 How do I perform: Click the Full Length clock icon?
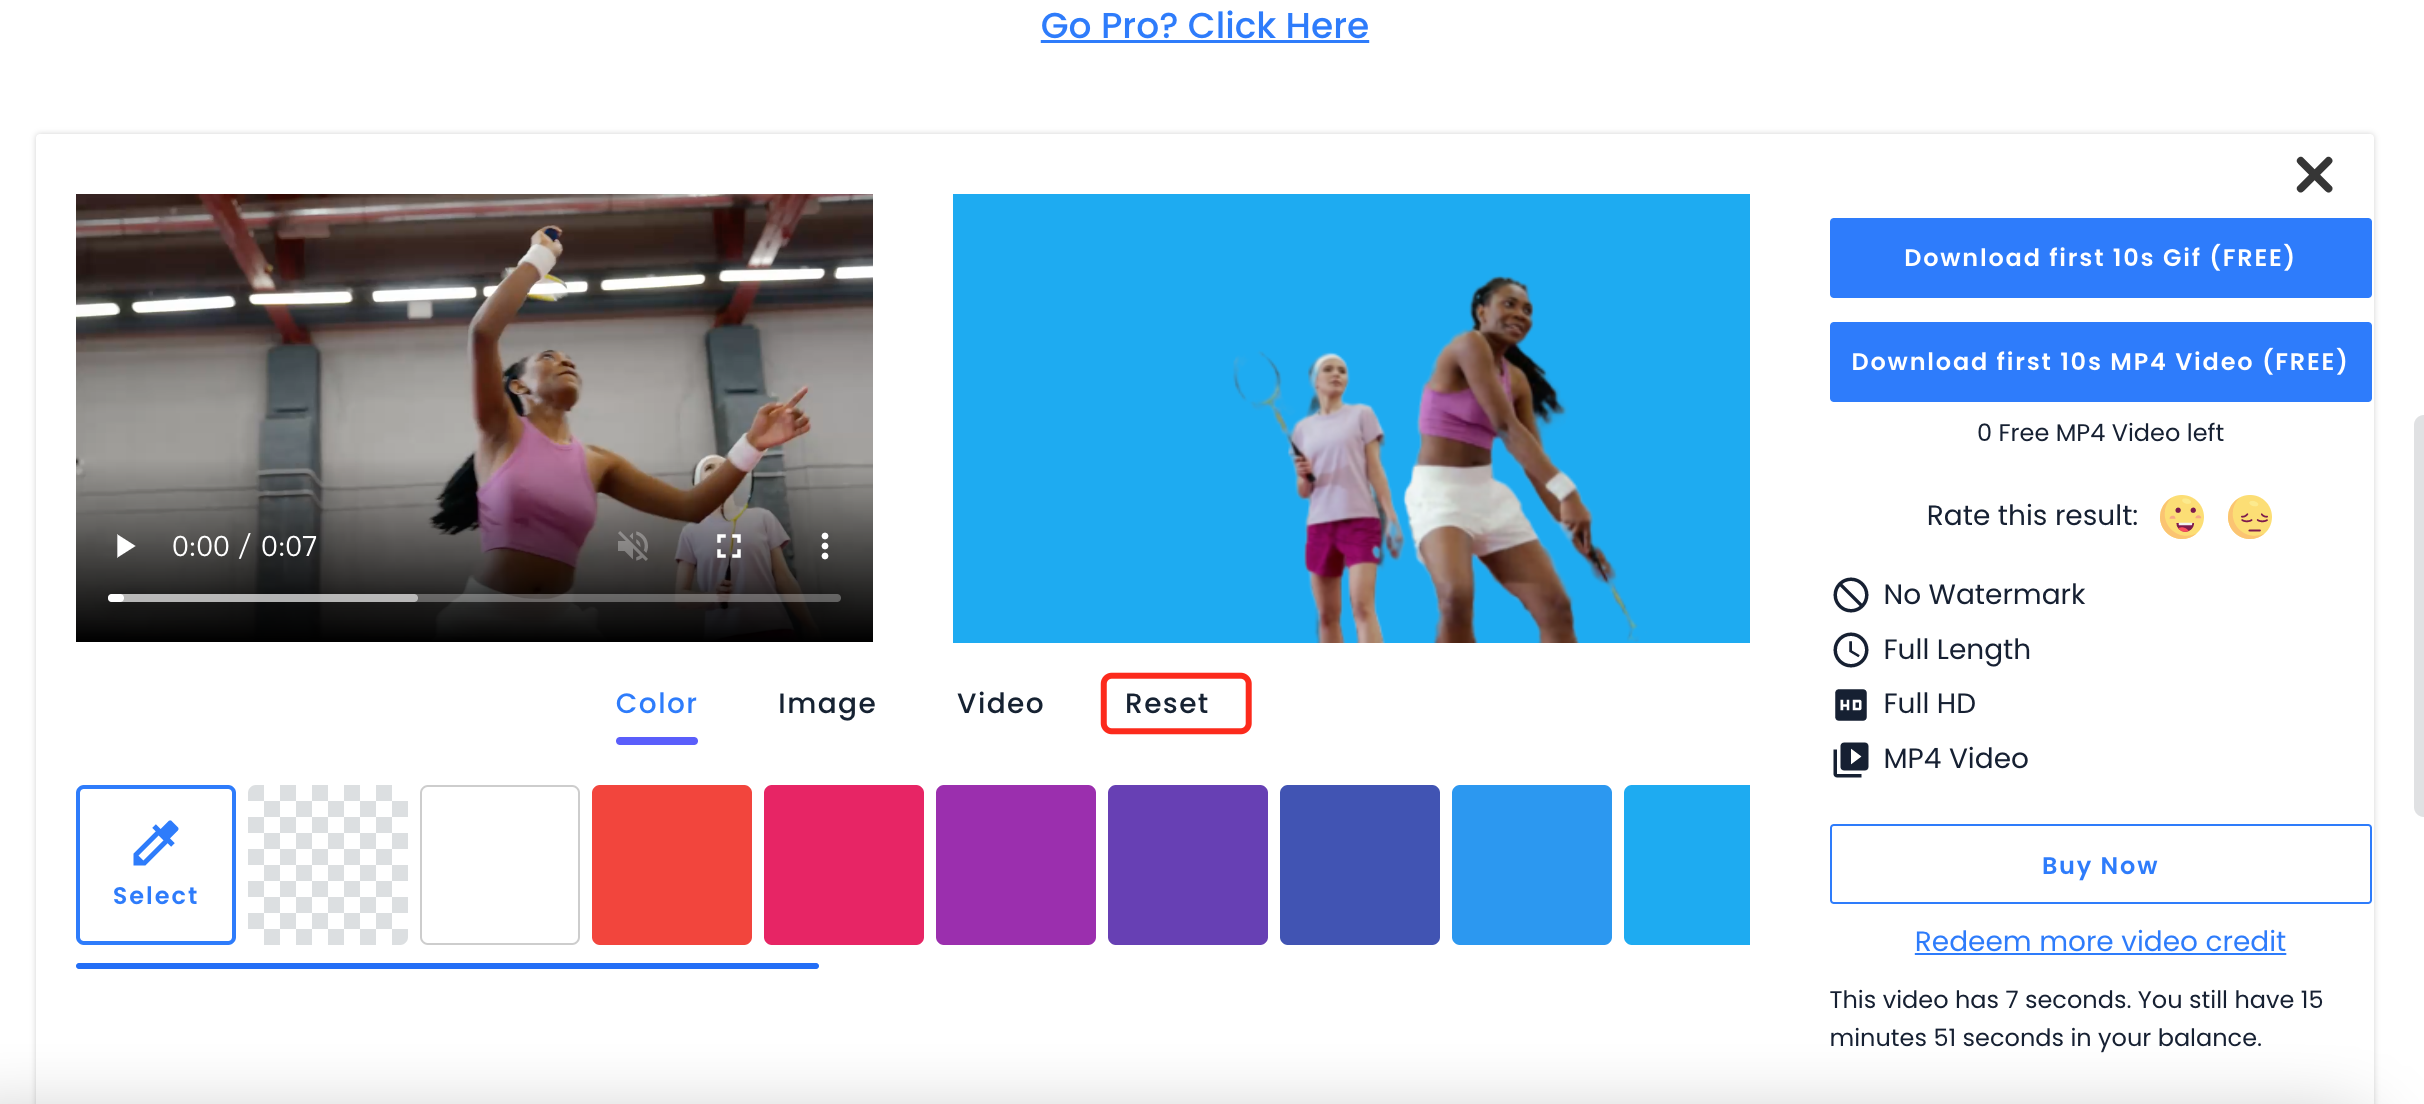coord(1850,650)
